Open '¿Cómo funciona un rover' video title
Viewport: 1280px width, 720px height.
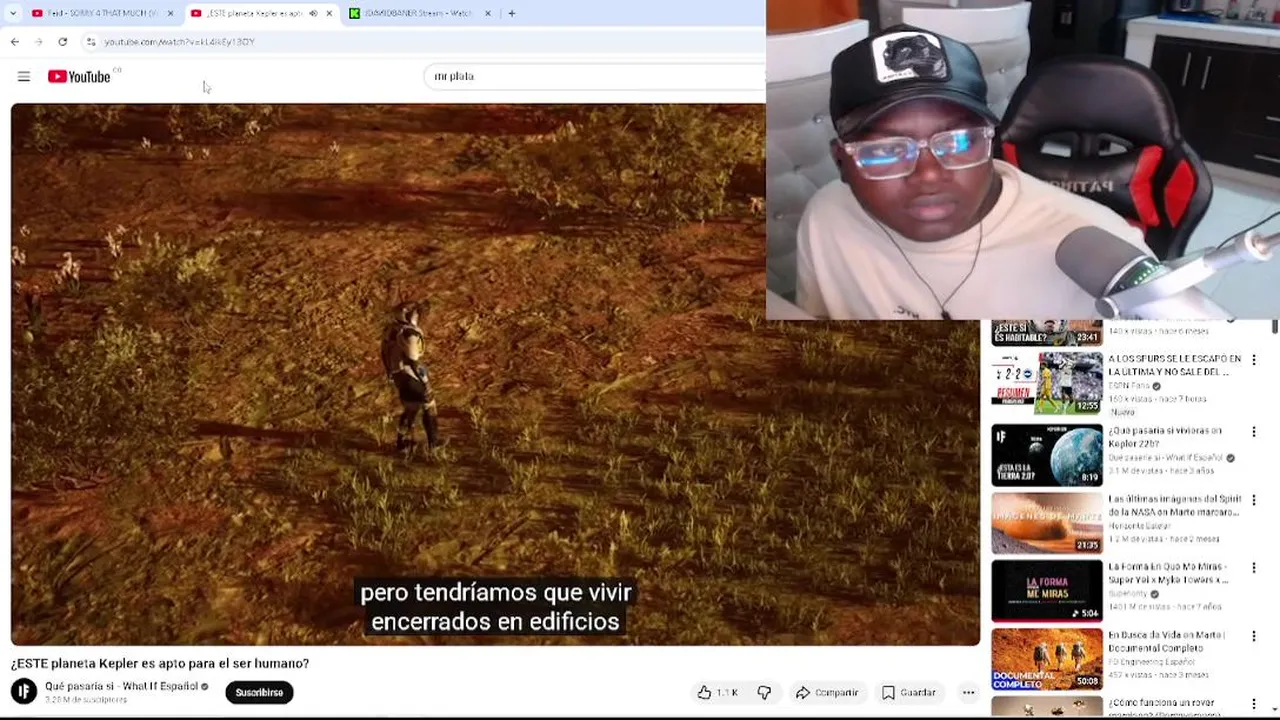click(x=1163, y=707)
